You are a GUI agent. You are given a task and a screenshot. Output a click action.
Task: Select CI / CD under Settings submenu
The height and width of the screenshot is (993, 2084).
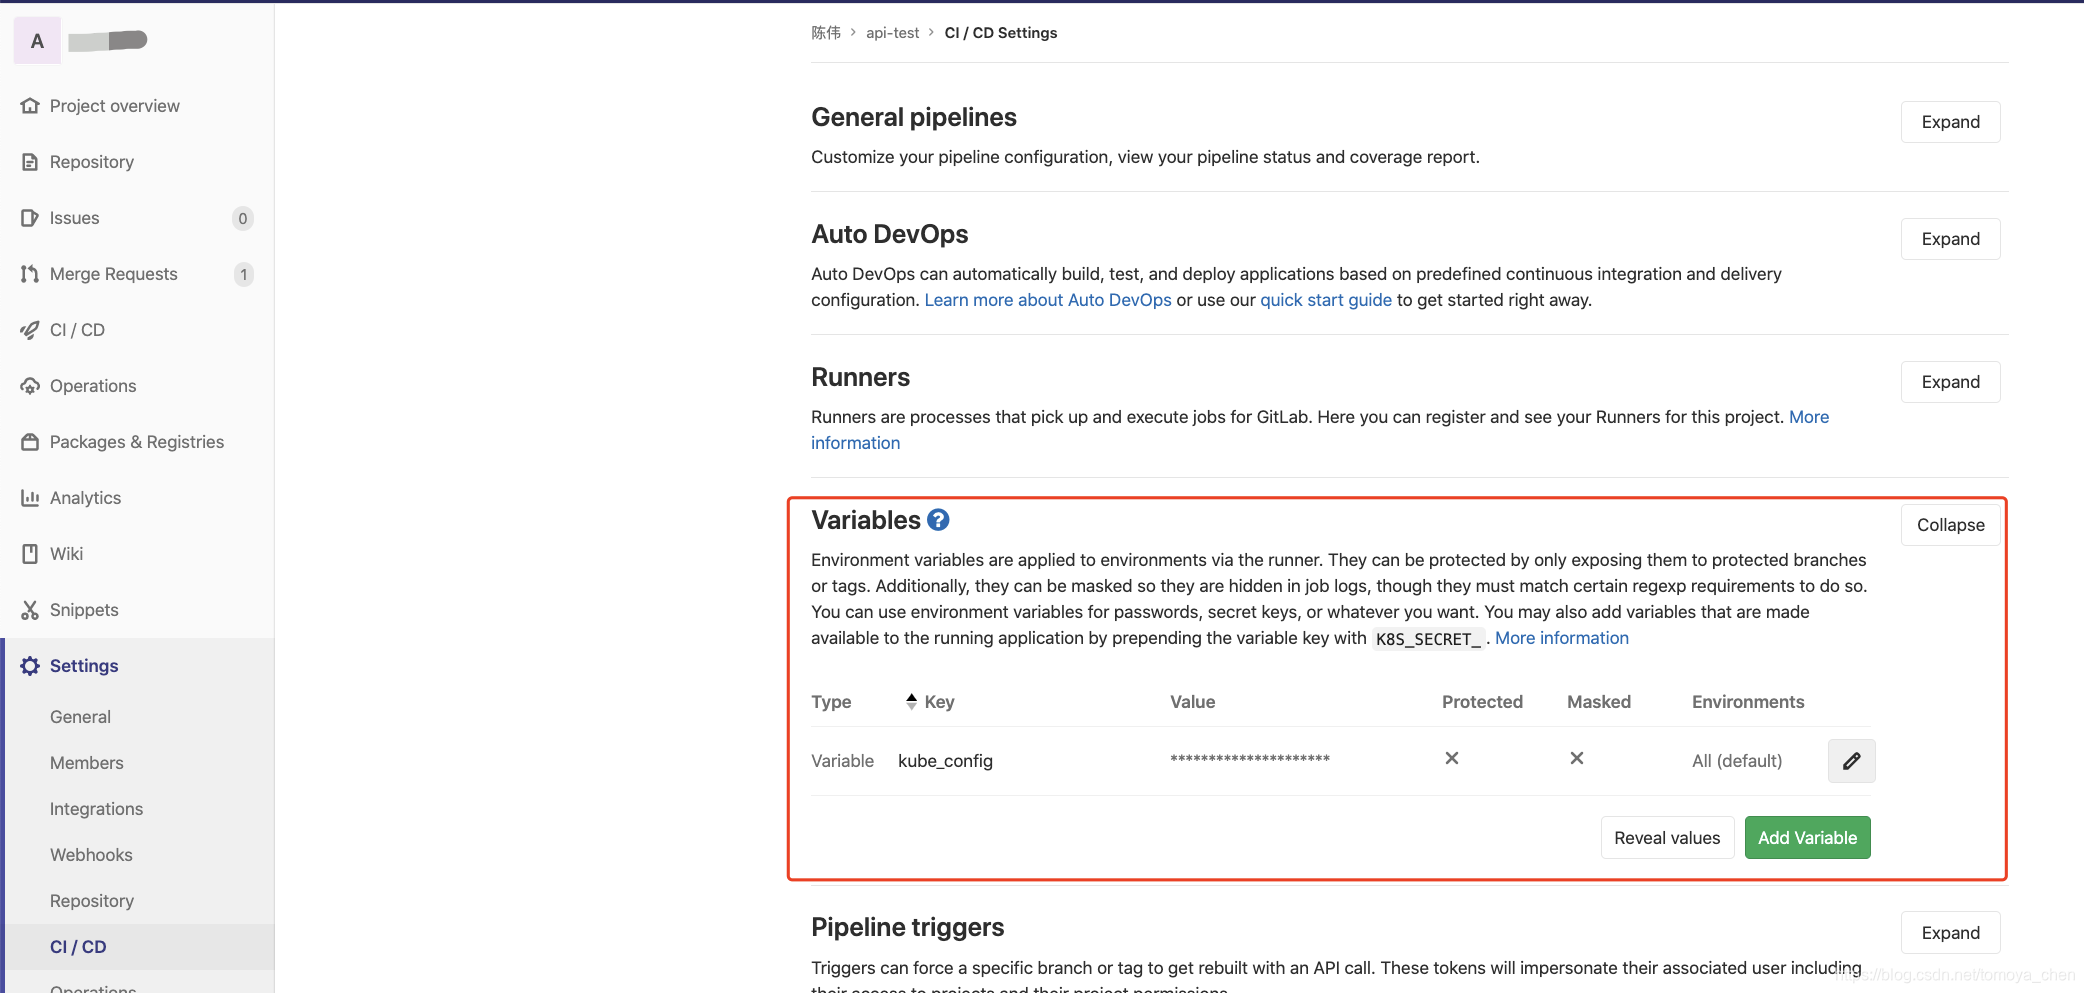coord(78,947)
